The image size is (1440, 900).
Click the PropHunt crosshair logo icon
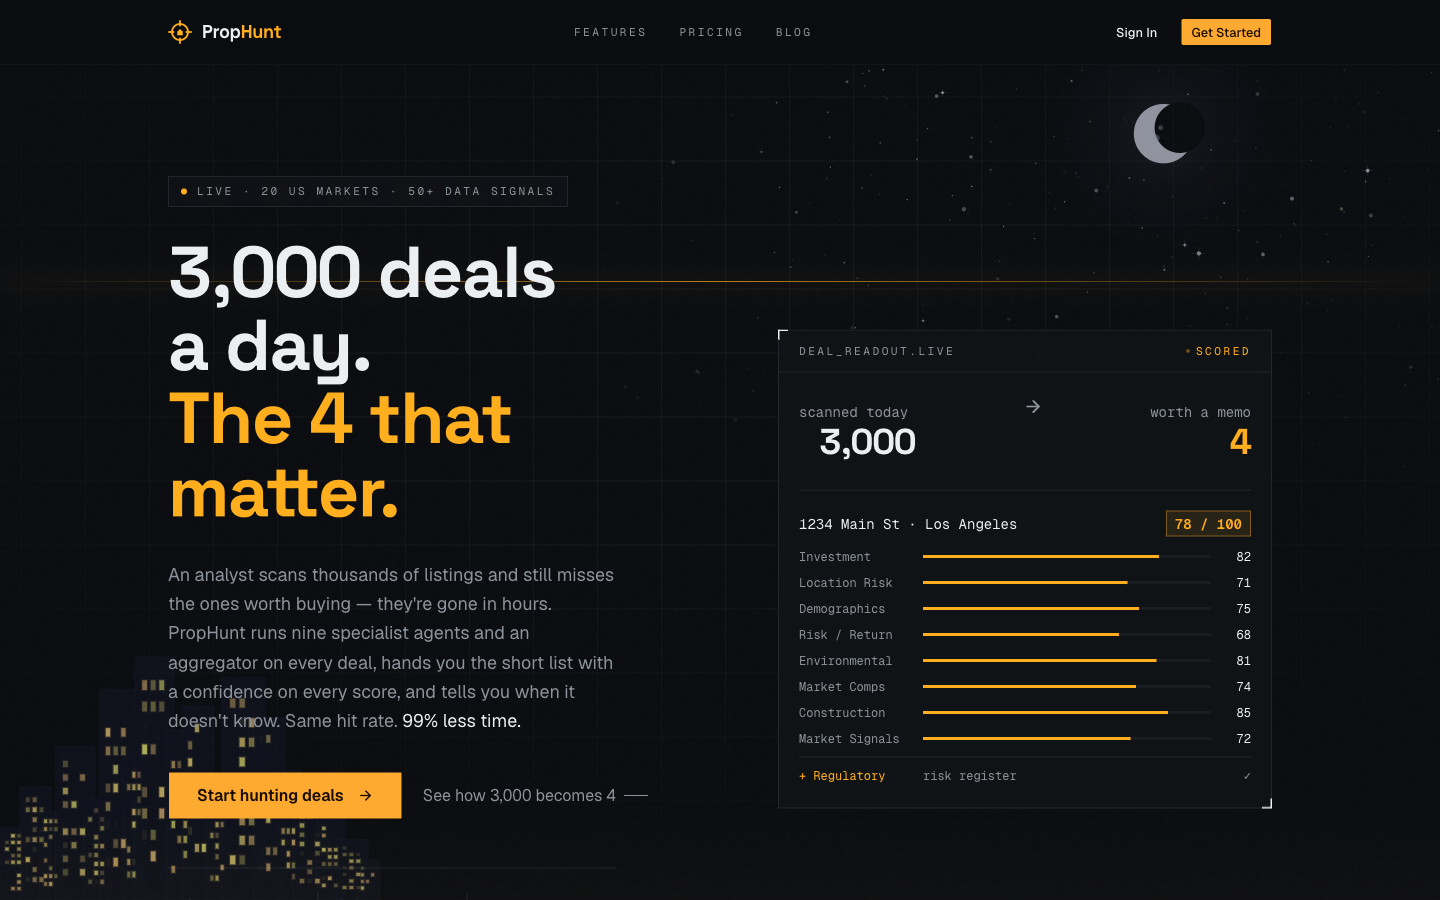(180, 32)
